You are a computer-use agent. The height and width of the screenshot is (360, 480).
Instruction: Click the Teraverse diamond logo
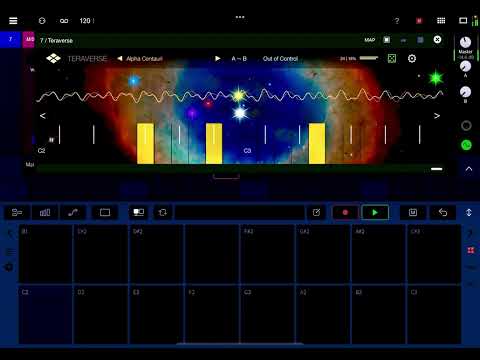point(53,59)
